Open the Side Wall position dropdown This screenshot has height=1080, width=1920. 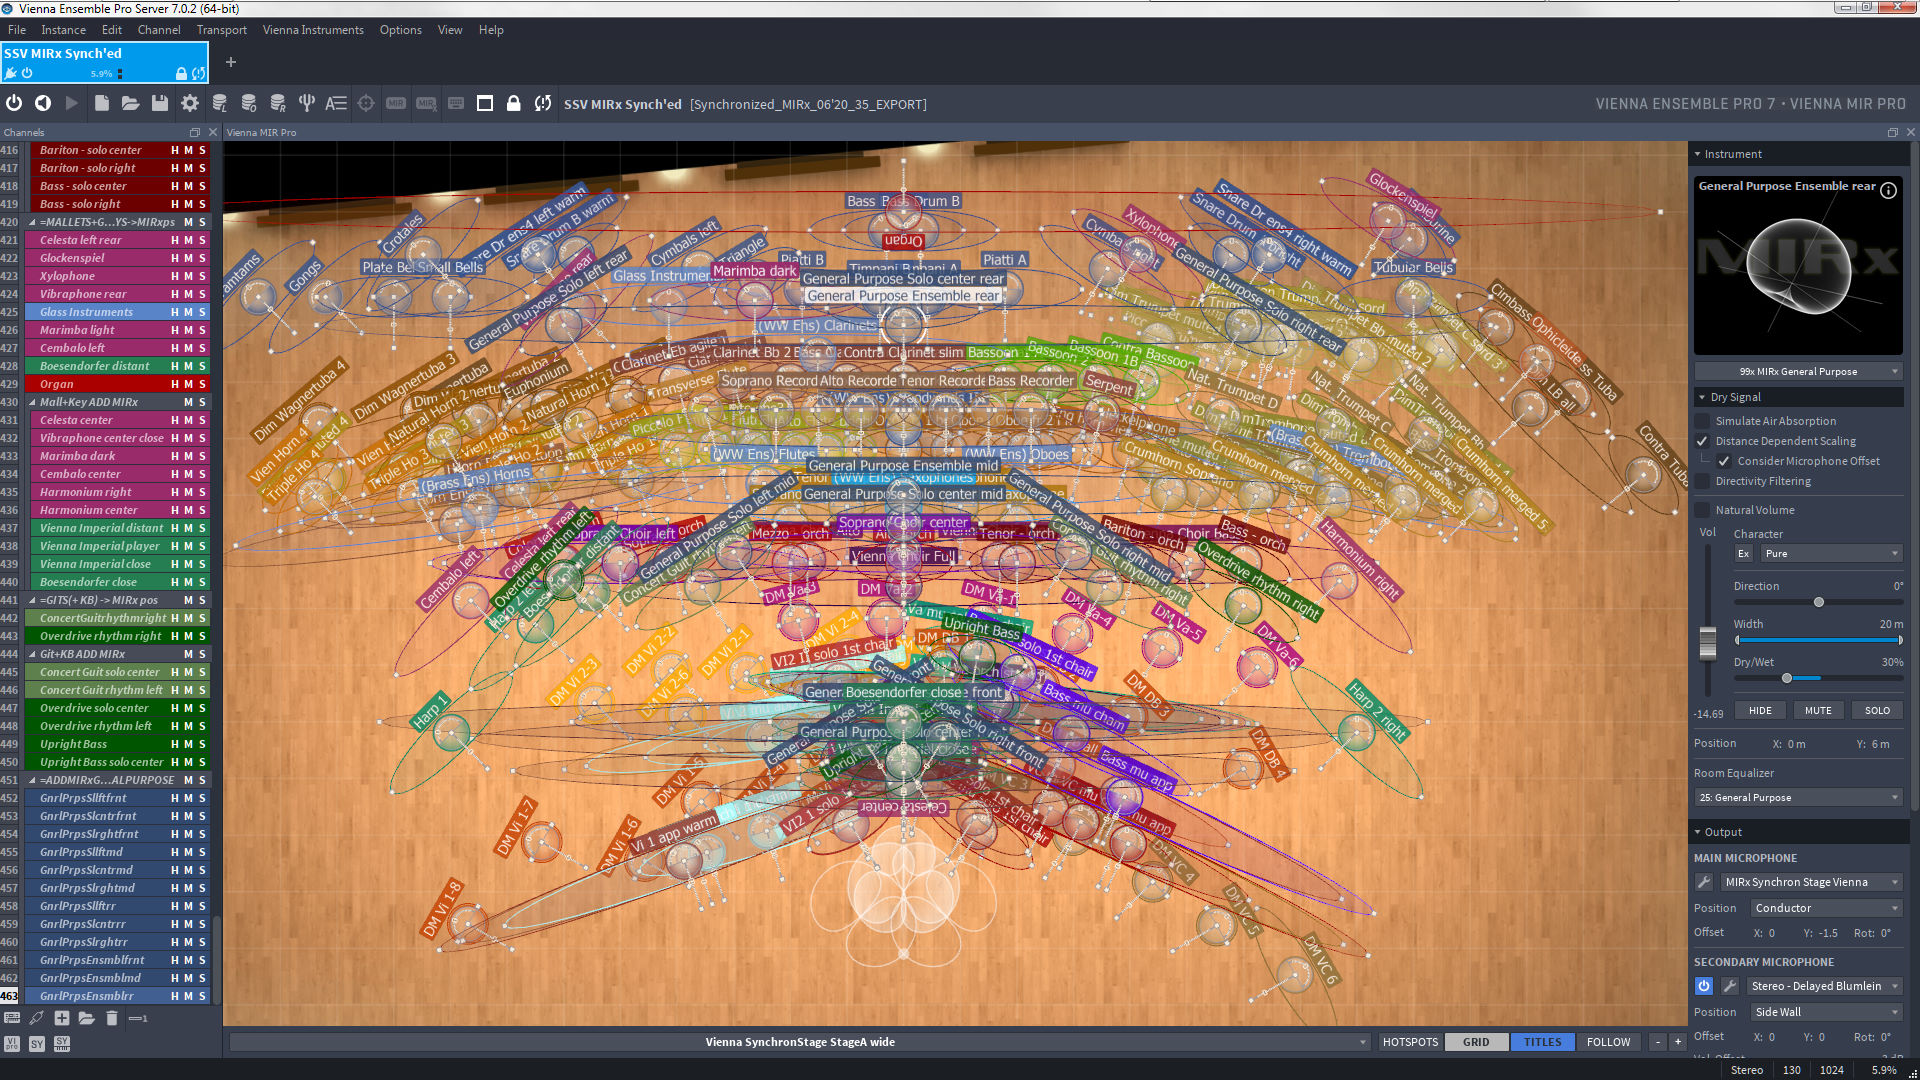click(1826, 1012)
